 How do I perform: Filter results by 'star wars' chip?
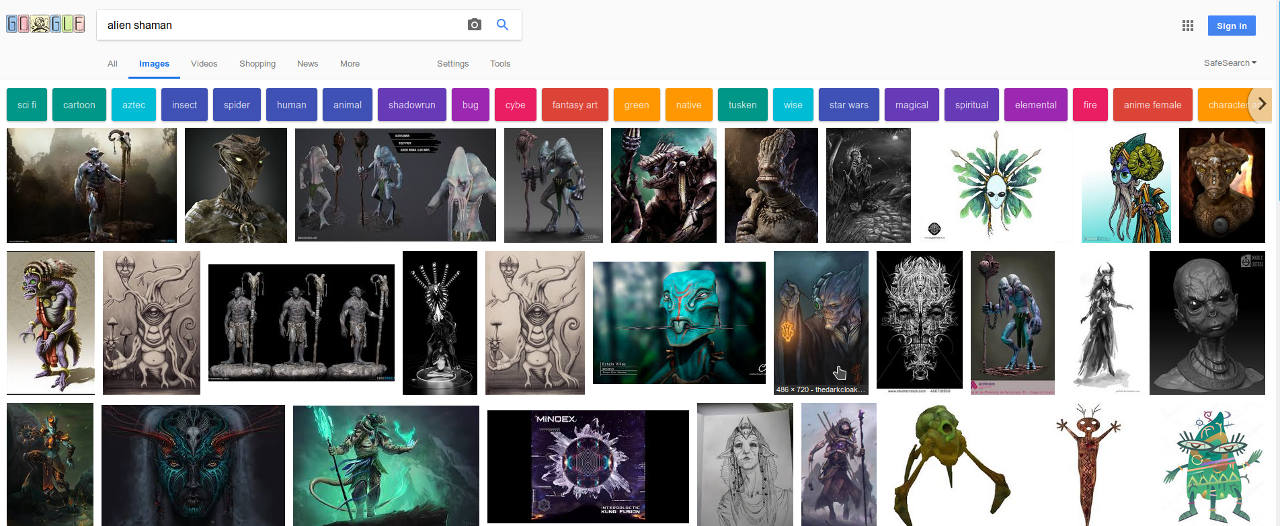coord(848,105)
